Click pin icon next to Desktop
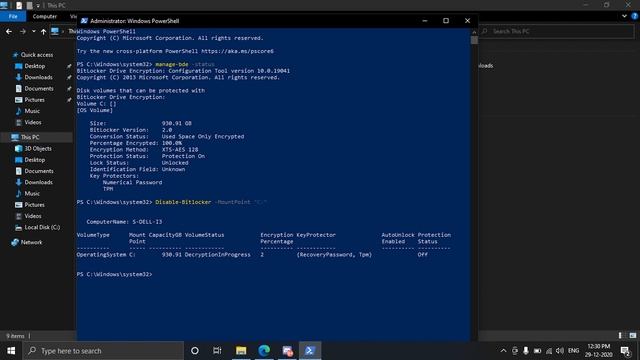 click(x=69, y=66)
